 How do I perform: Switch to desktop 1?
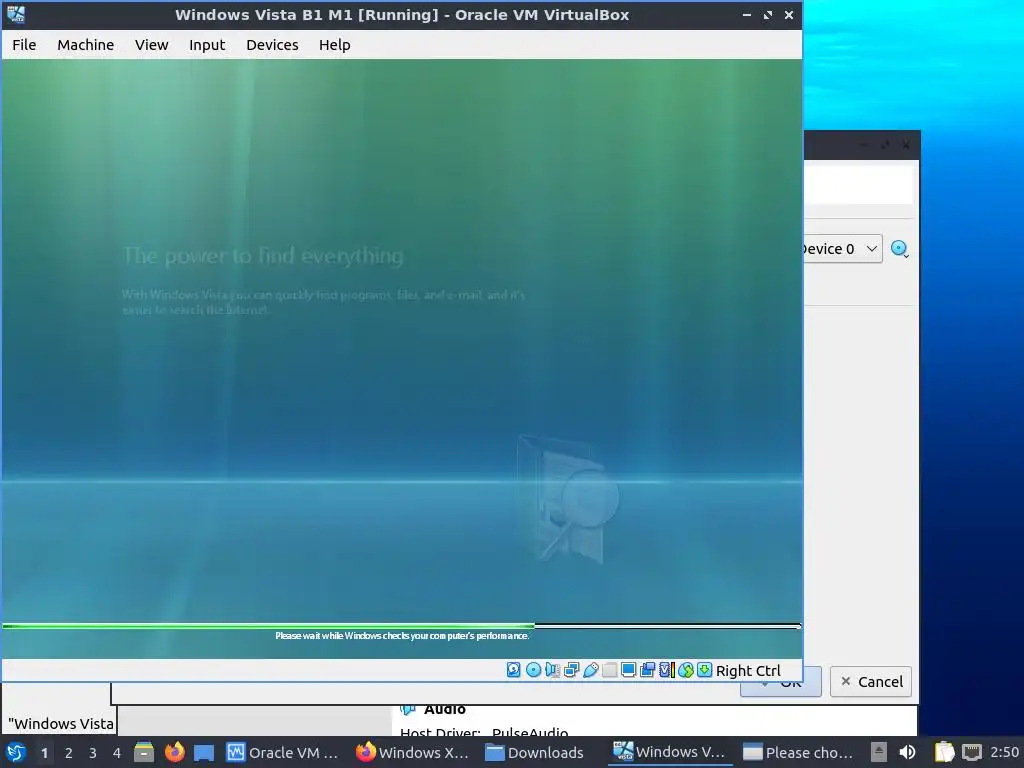(44, 753)
